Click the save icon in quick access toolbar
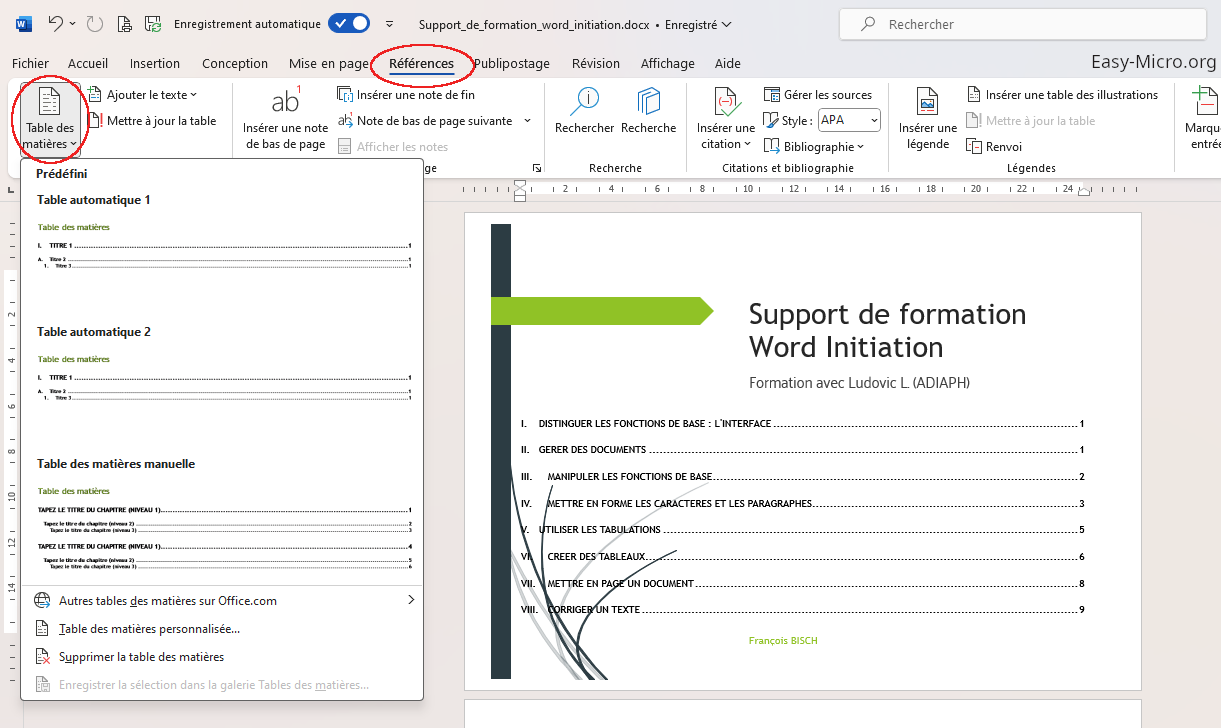Image resolution: width=1221 pixels, height=728 pixels. pyautogui.click(x=153, y=23)
